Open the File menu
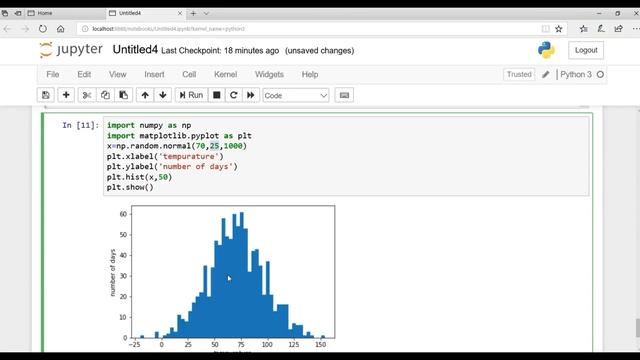 click(x=53, y=74)
